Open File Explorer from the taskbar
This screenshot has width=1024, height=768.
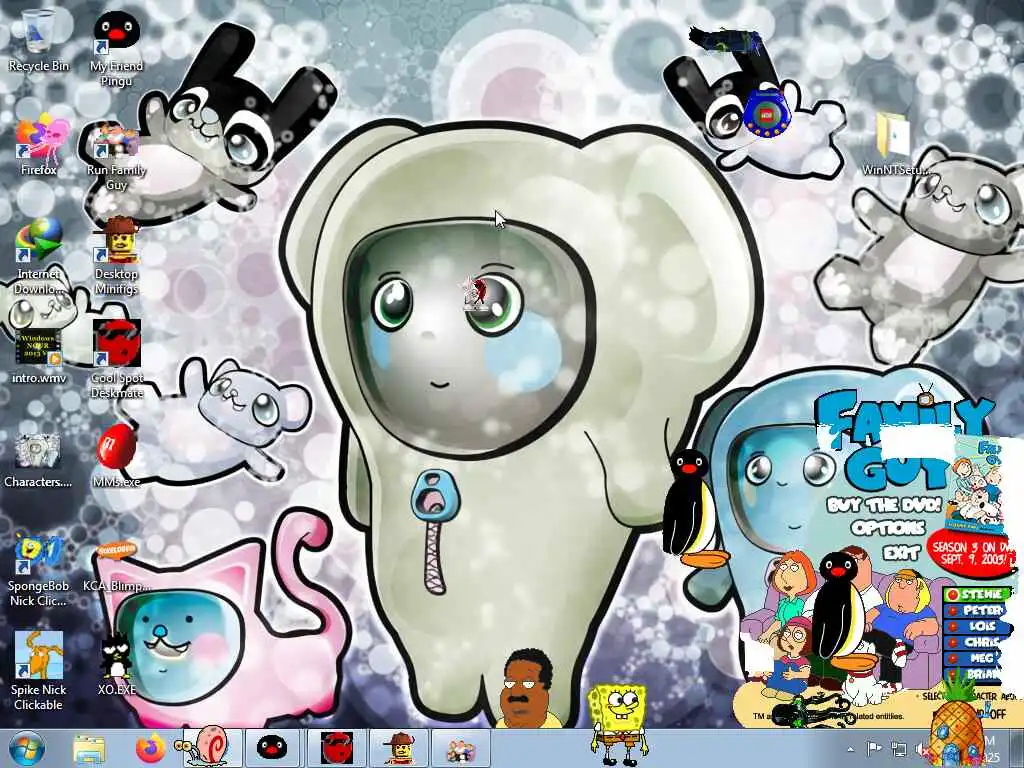point(89,749)
